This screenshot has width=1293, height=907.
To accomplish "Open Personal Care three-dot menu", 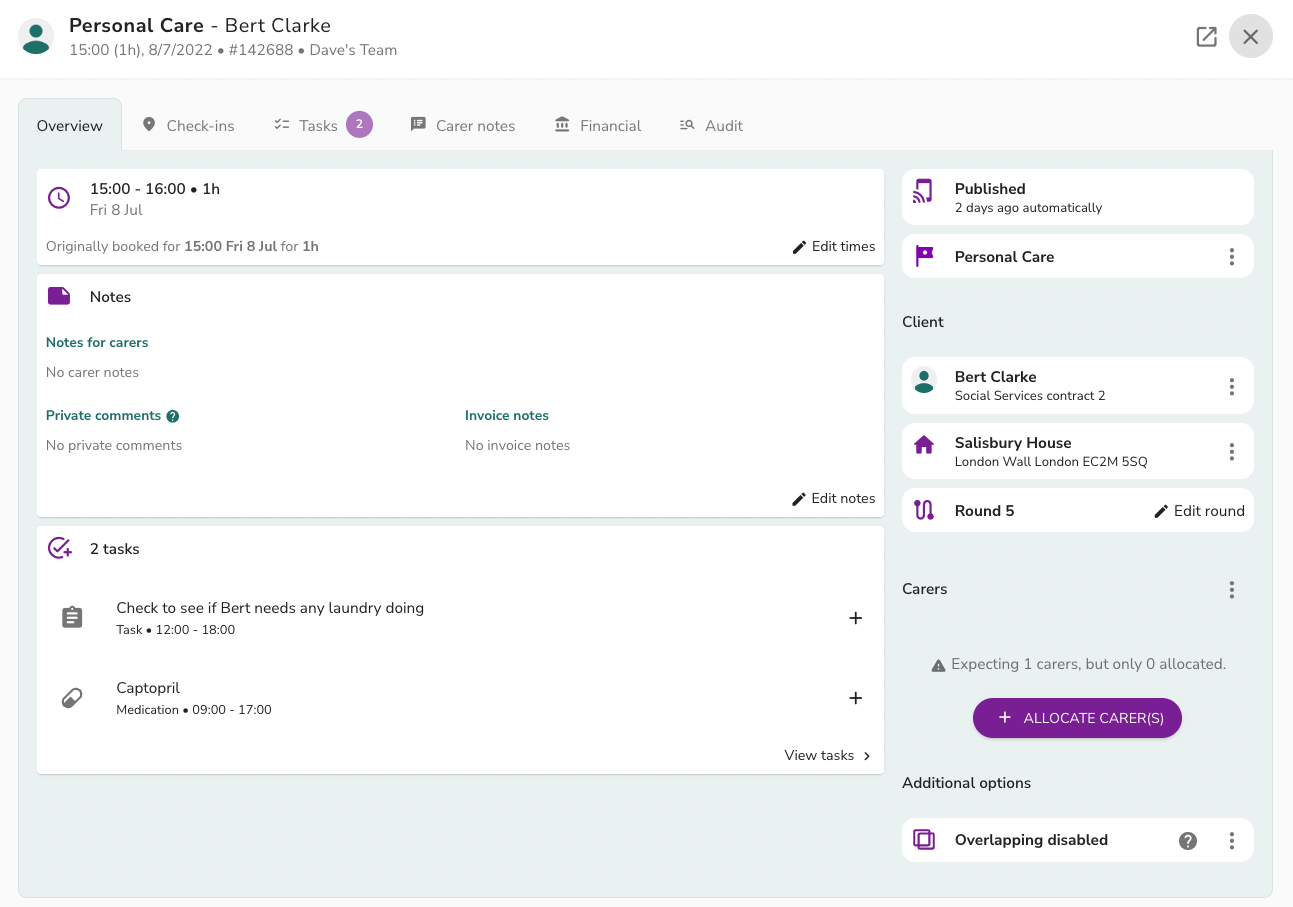I will point(1232,257).
